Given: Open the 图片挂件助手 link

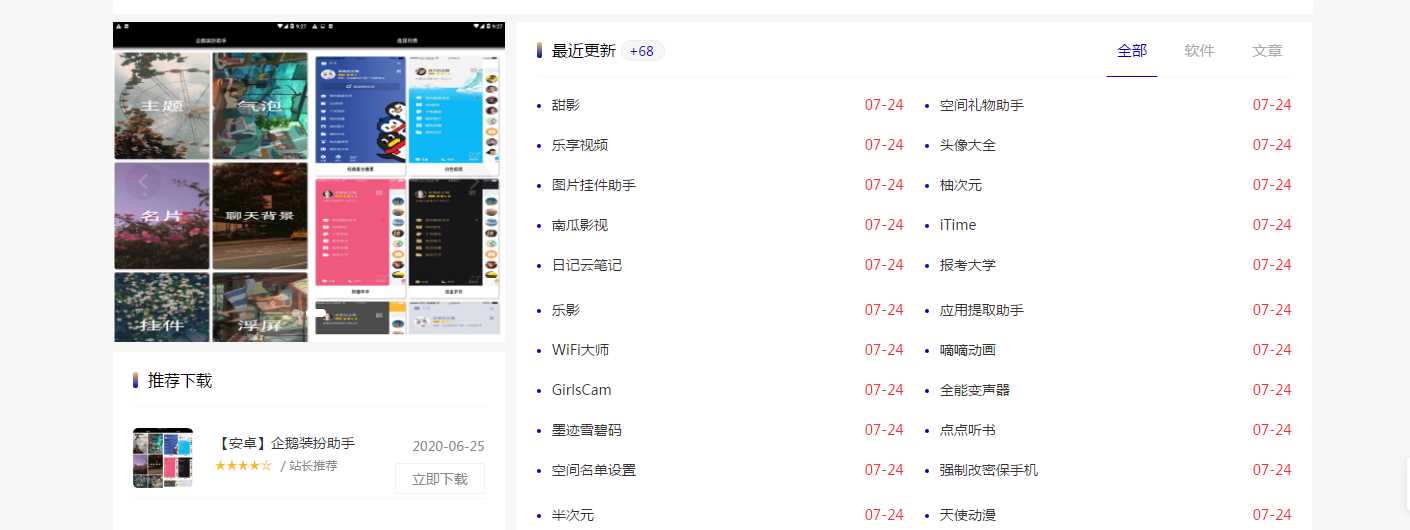Looking at the screenshot, I should click(x=594, y=185).
